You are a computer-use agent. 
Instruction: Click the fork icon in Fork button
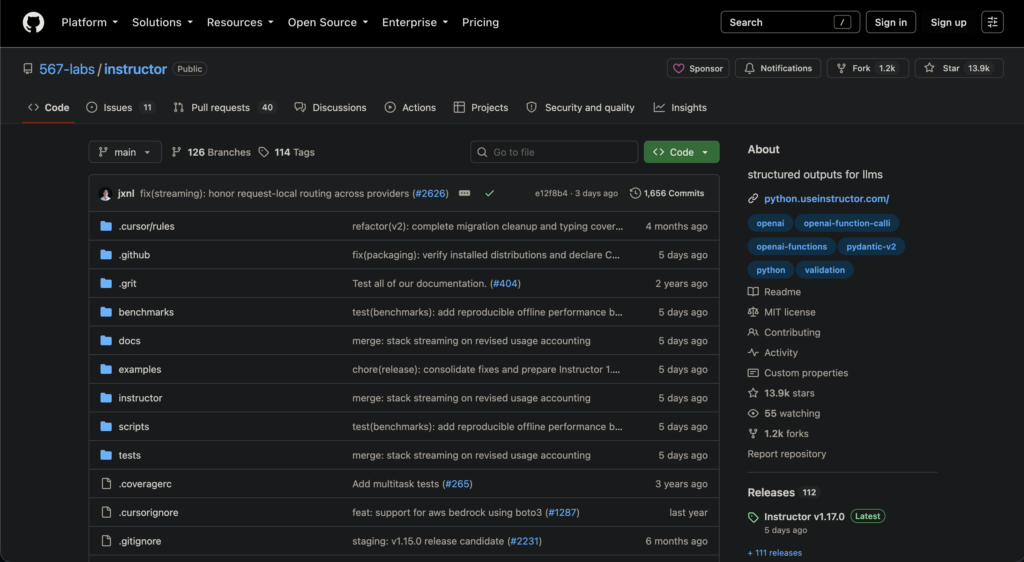[x=841, y=68]
